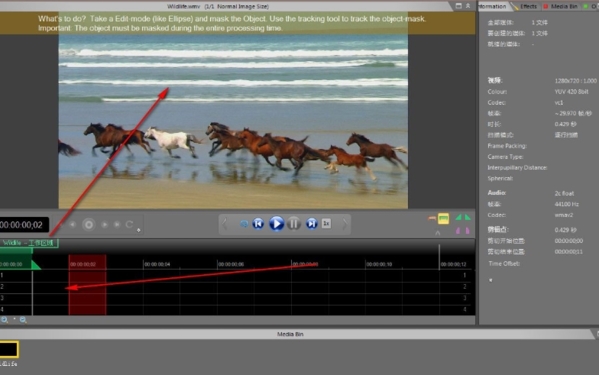The width and height of the screenshot is (599, 375).
Task: Jump to the first frame button
Action: pos(258,224)
